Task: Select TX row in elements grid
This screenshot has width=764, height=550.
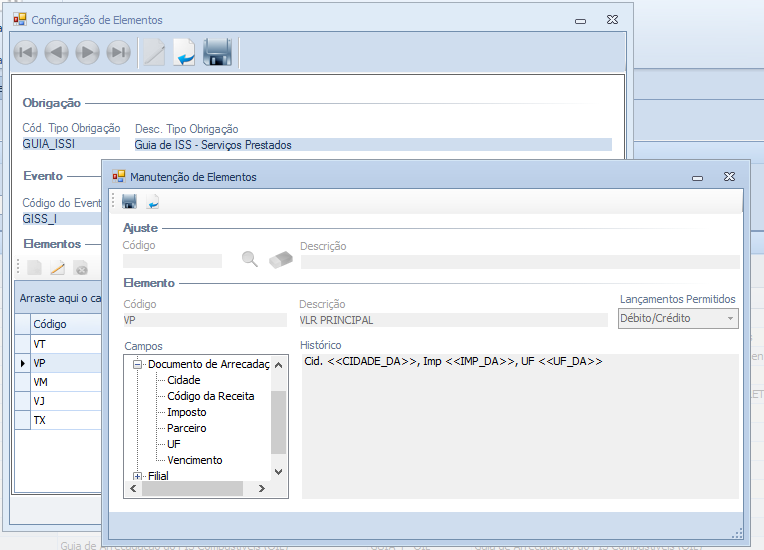Action: coord(58,420)
